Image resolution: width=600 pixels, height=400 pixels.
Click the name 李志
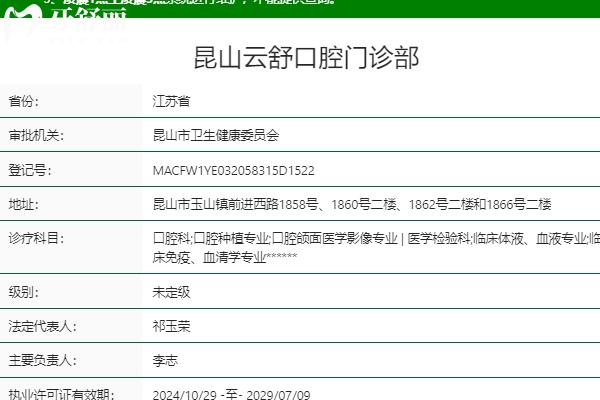(x=165, y=360)
